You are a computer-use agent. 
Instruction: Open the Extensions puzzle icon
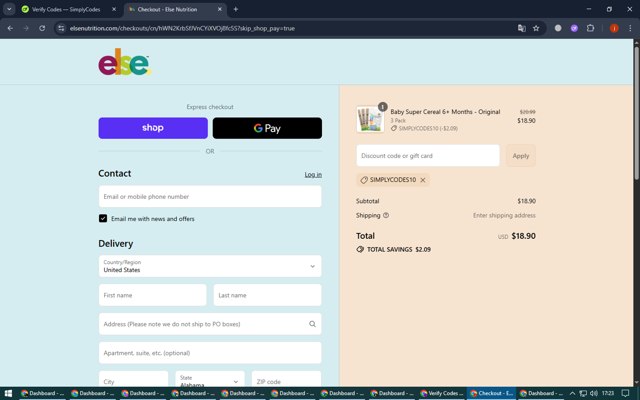tap(590, 28)
